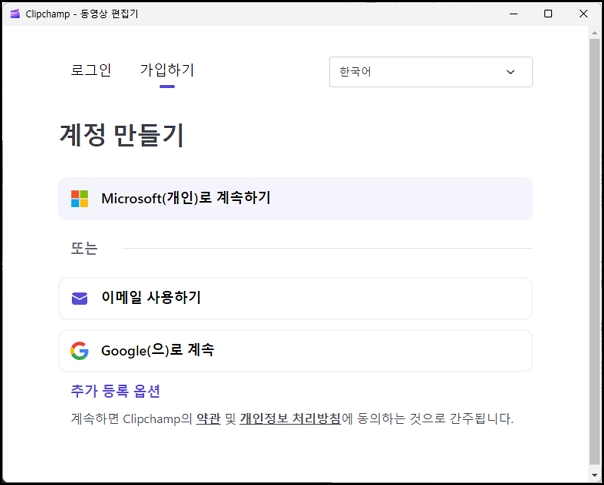Screen dimensions: 604x485
Task: Open the 약관 terms link
Action: [x=208, y=419]
